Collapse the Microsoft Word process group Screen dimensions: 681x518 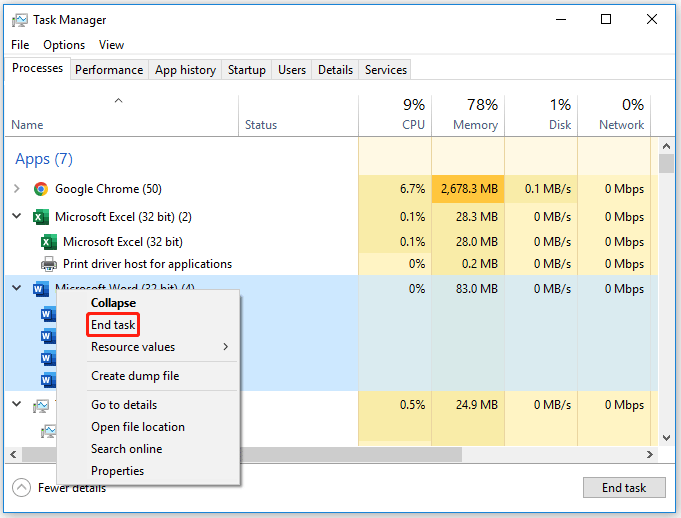[x=17, y=288]
